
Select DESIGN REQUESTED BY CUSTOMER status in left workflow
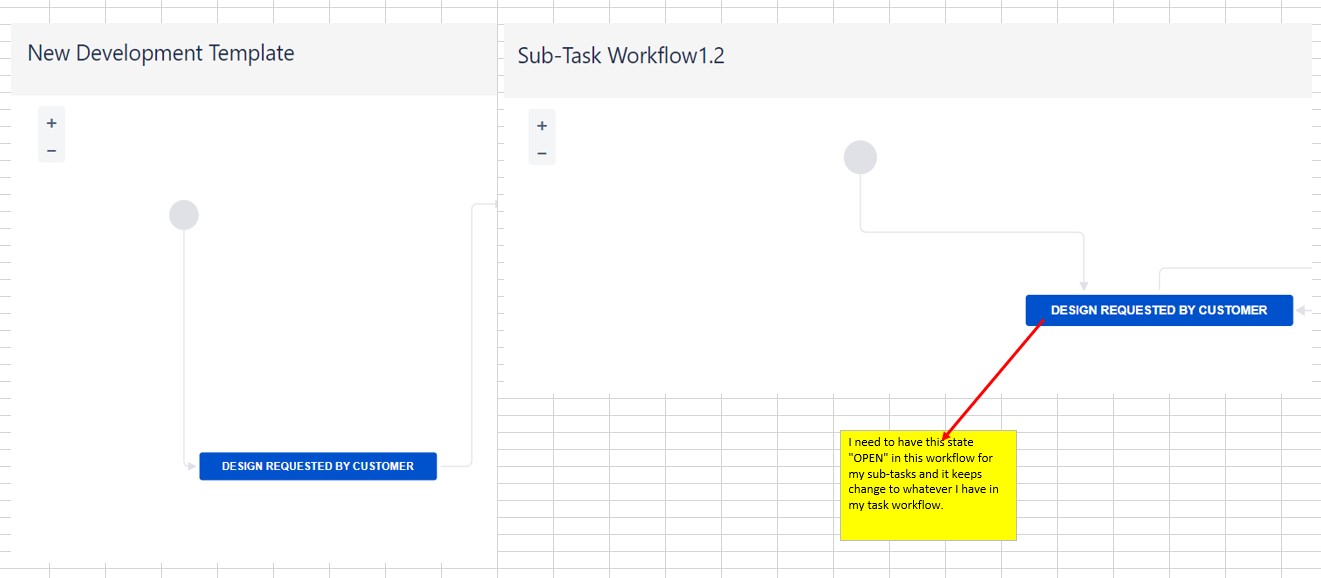point(318,465)
